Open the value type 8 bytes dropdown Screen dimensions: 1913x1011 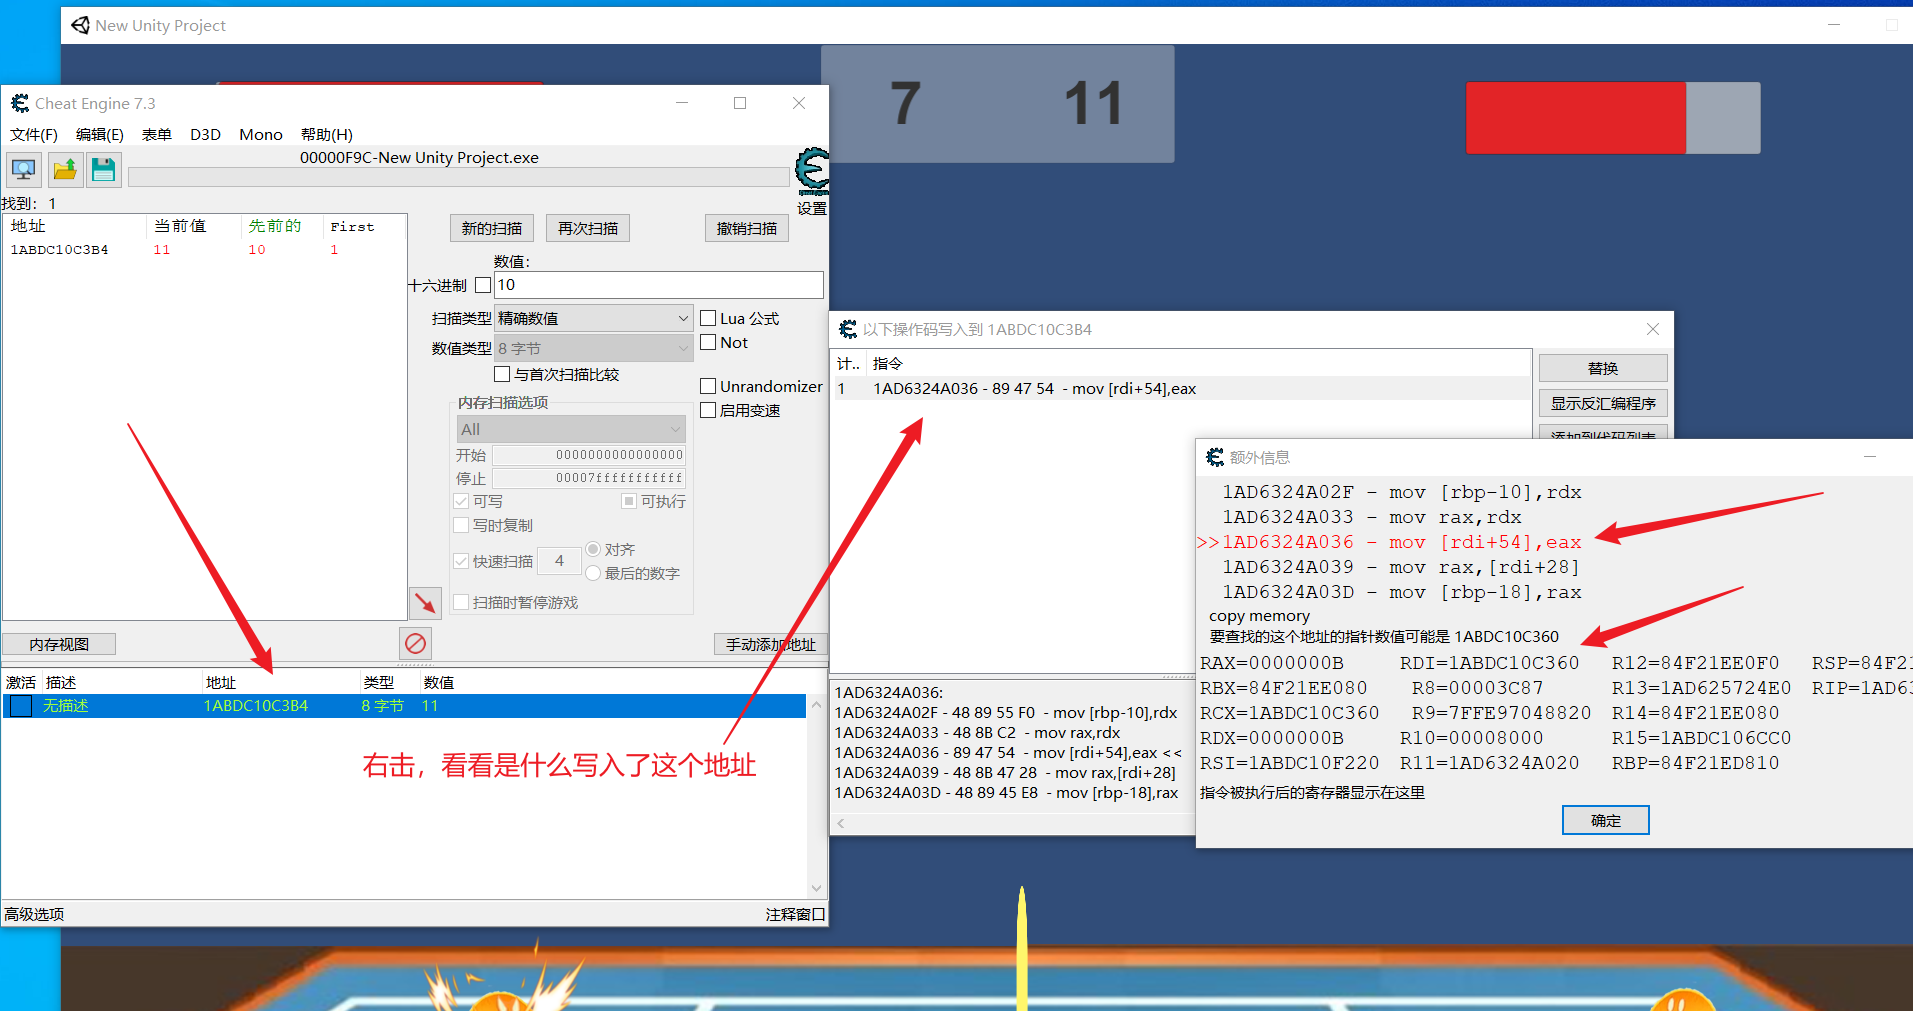tap(593, 348)
